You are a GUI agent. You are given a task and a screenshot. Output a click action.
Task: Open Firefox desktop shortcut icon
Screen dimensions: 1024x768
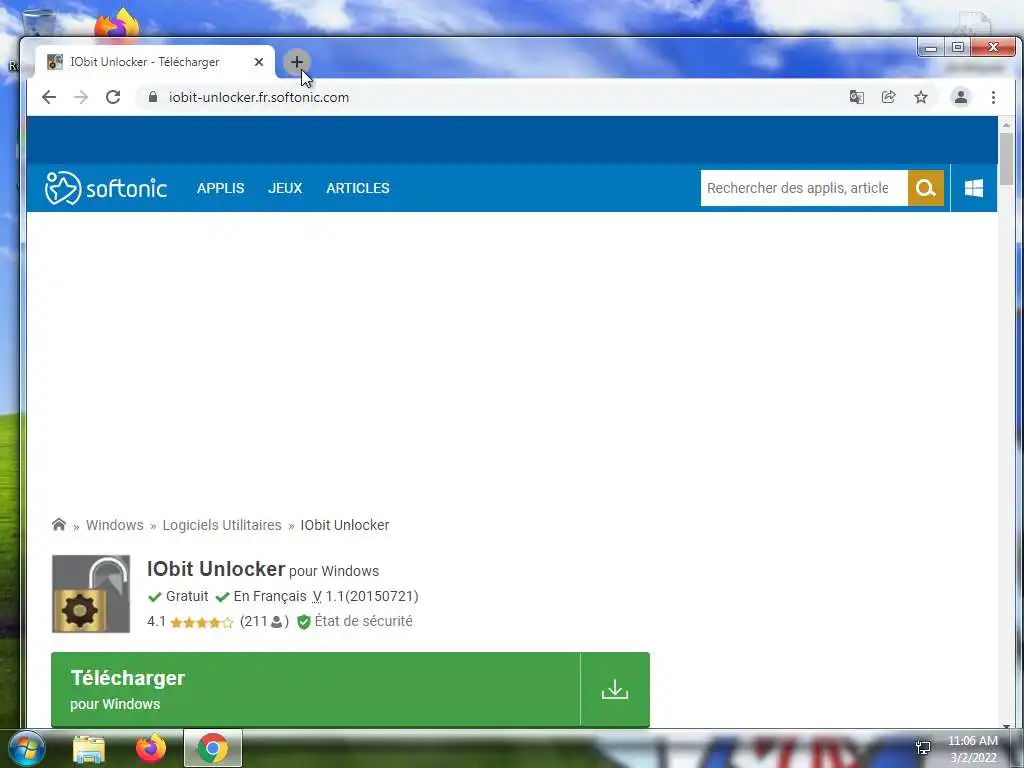117,24
